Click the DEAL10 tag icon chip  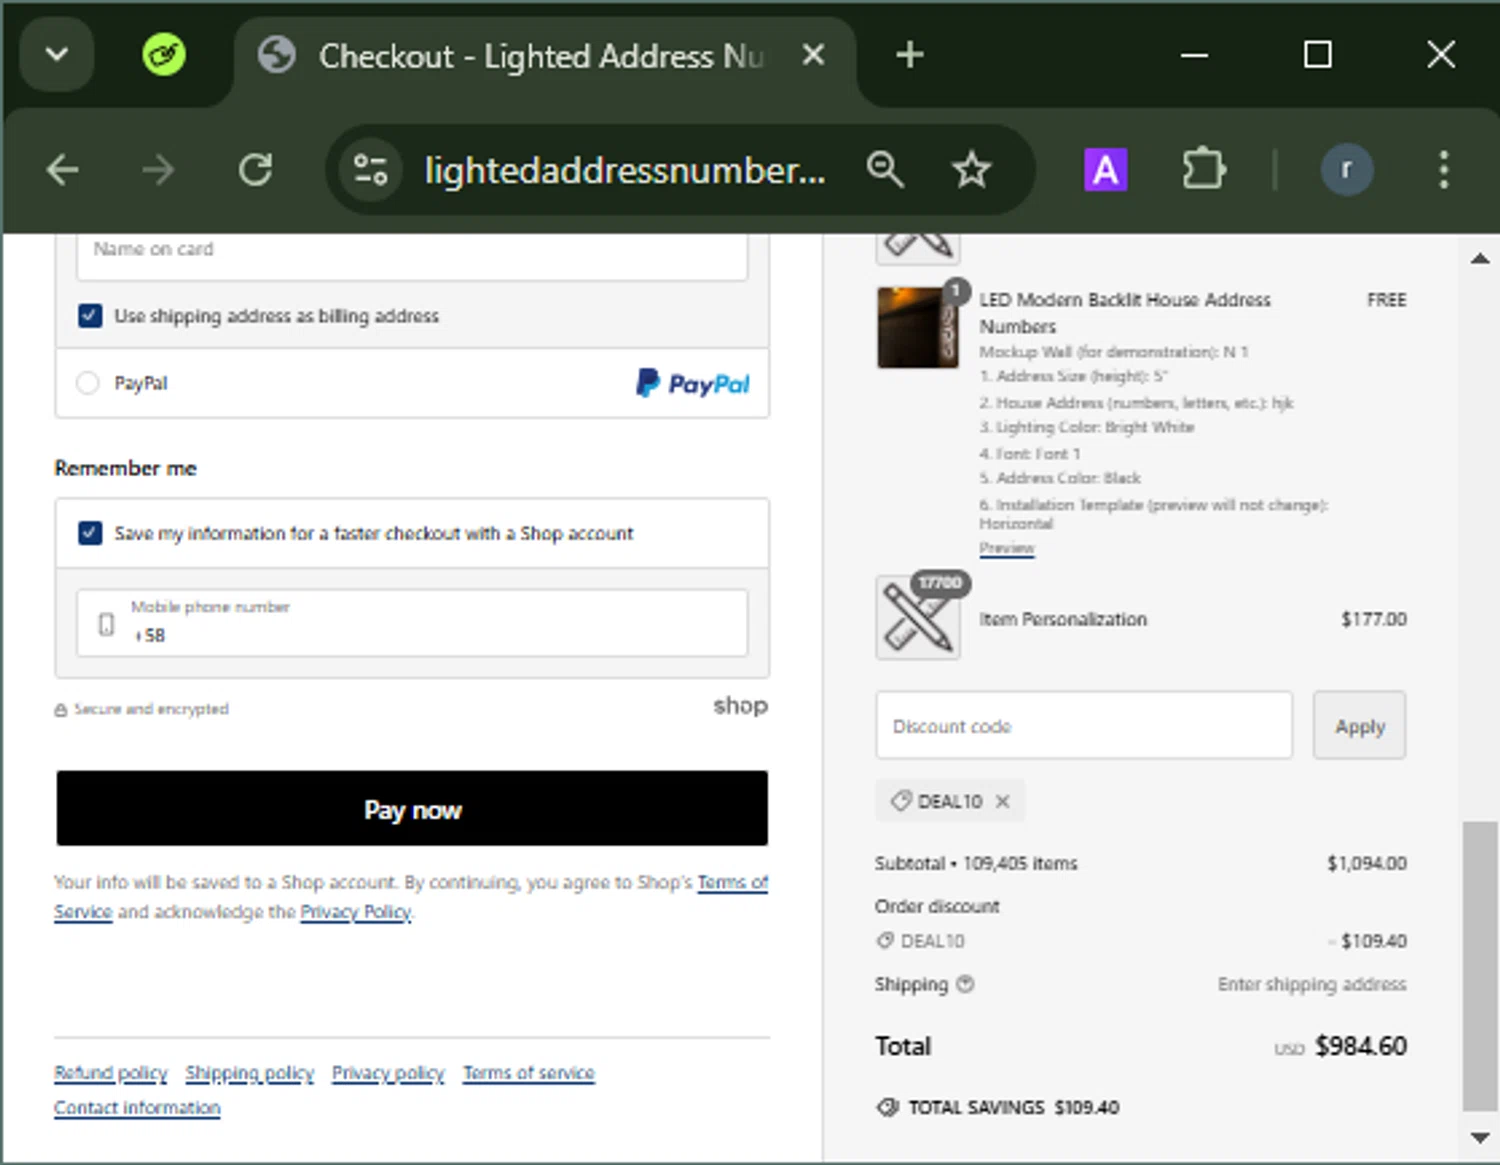pyautogui.click(x=901, y=801)
